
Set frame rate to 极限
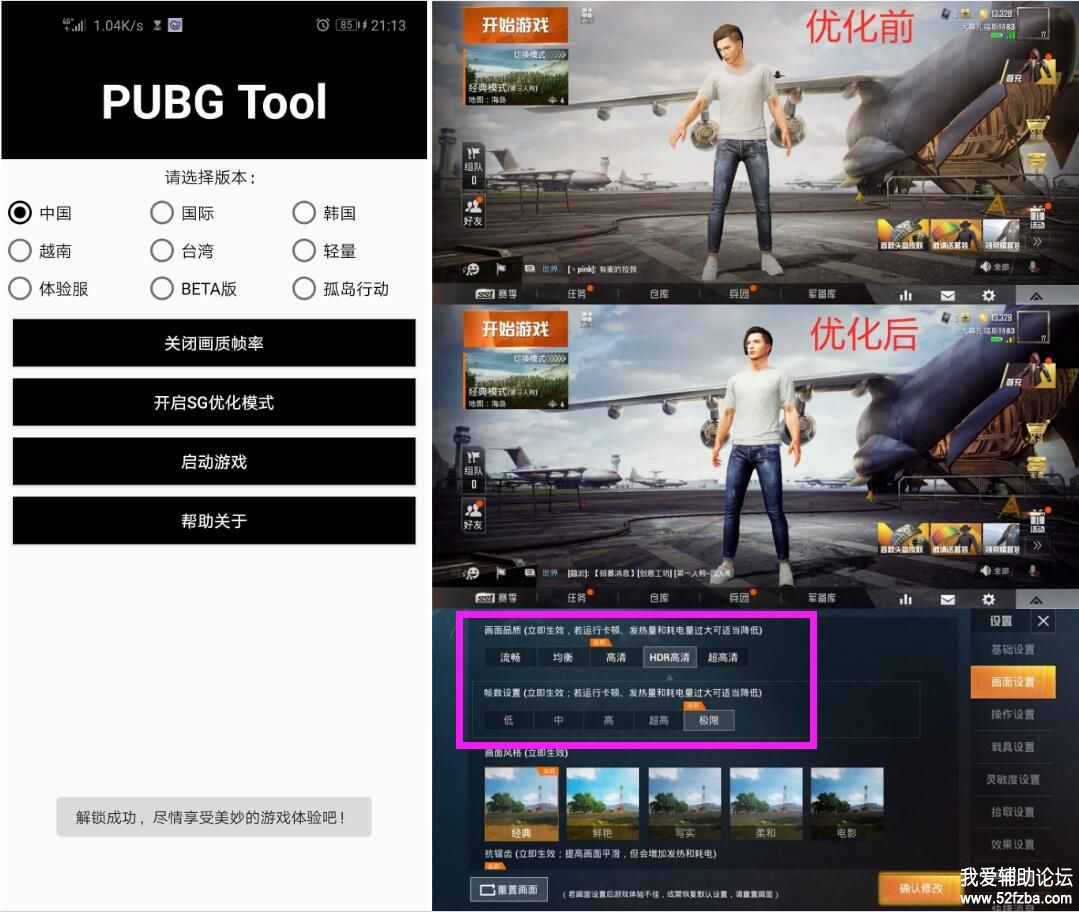tap(708, 720)
